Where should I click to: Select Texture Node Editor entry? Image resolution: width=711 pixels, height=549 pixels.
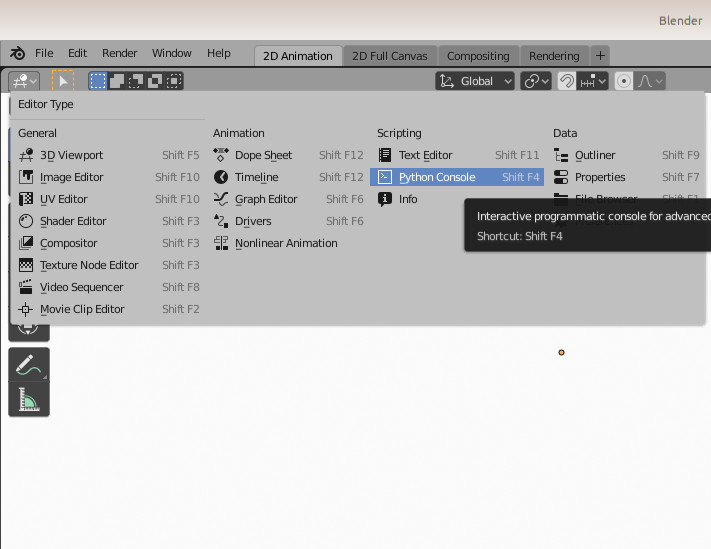coord(108,265)
